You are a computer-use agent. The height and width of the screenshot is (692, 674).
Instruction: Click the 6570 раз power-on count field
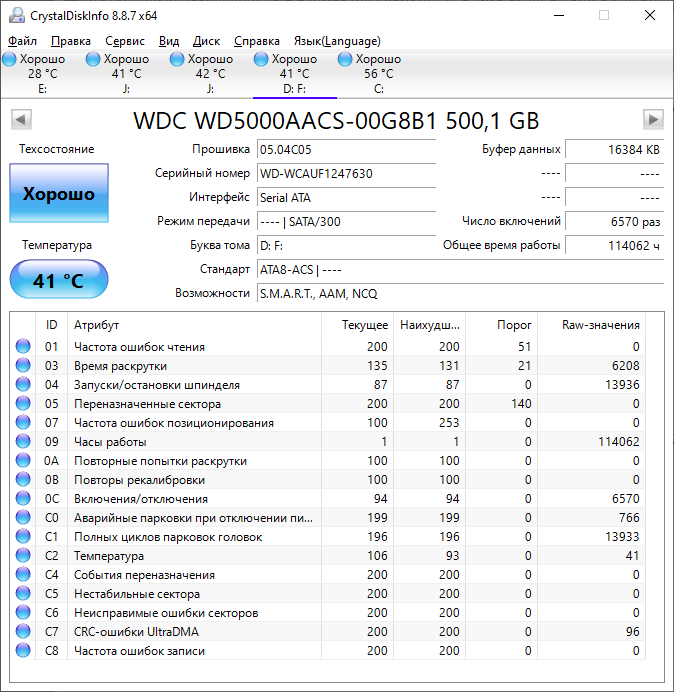click(x=614, y=222)
